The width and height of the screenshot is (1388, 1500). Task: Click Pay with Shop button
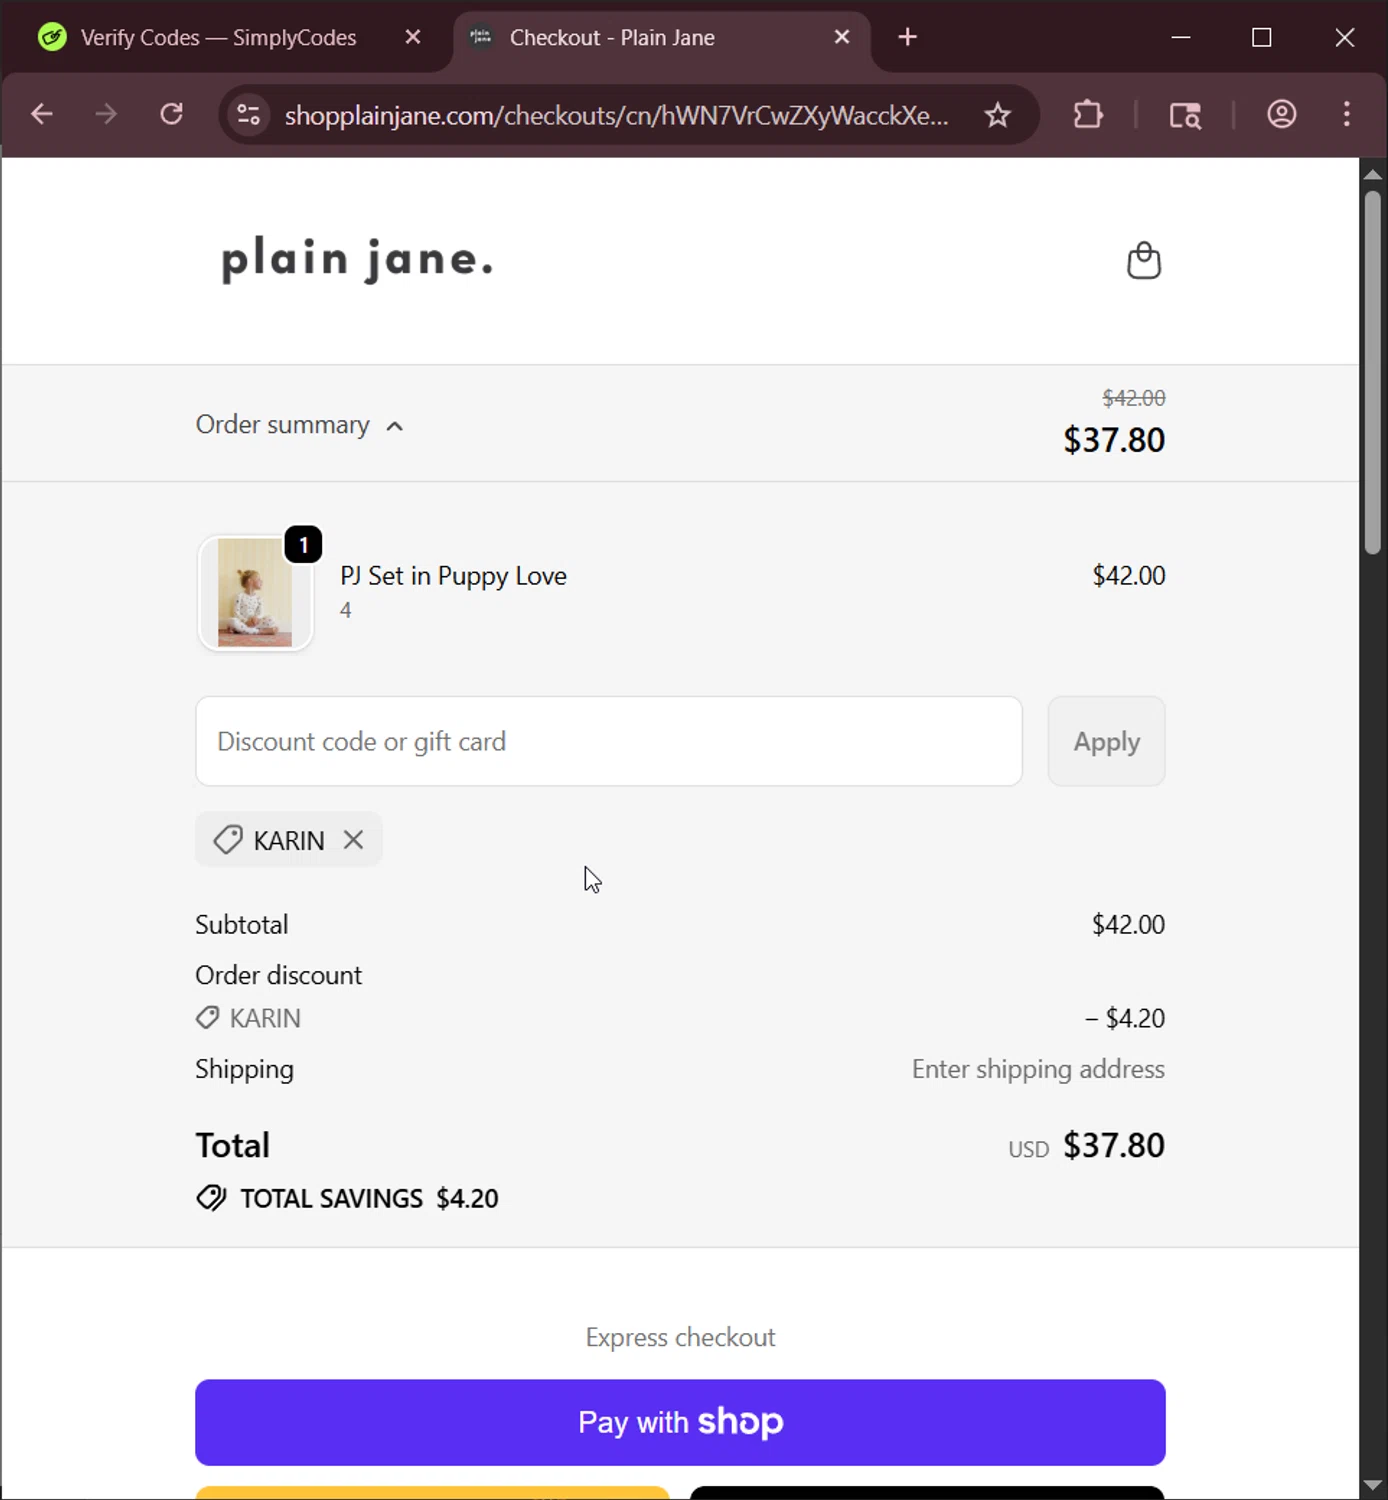680,1422
